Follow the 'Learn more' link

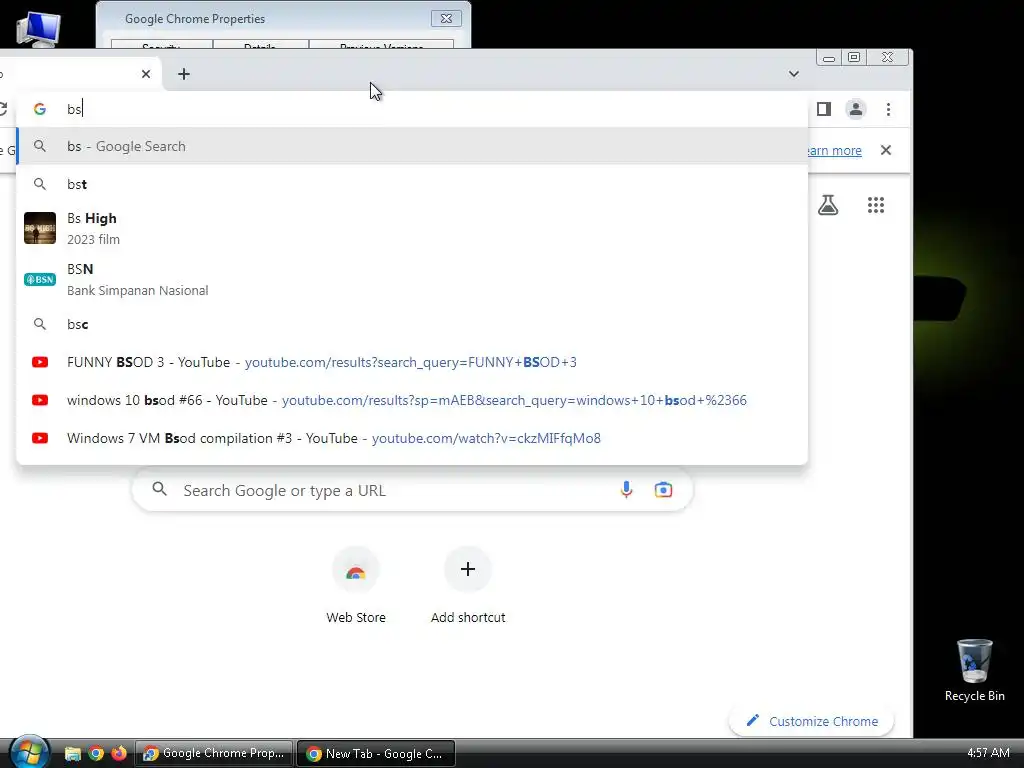[834, 151]
